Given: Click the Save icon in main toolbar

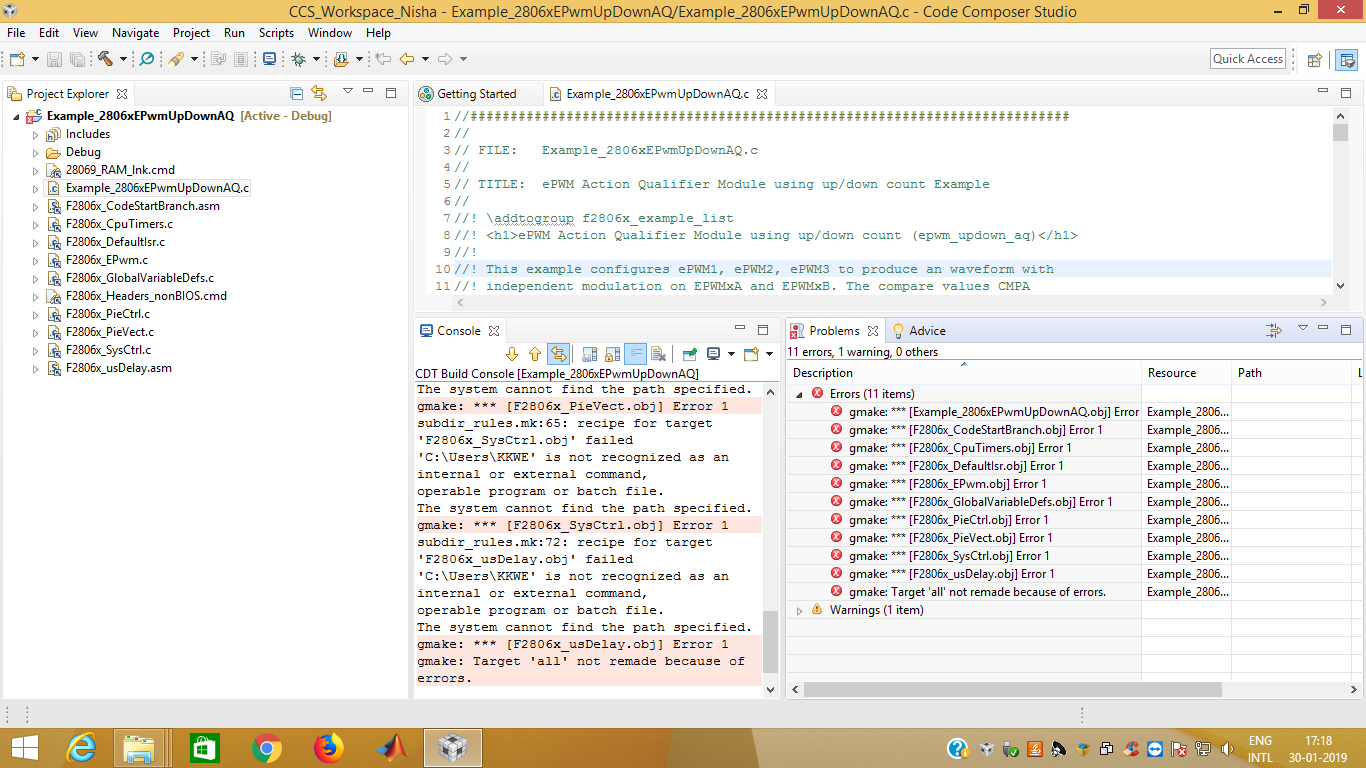Looking at the screenshot, I should coord(55,59).
